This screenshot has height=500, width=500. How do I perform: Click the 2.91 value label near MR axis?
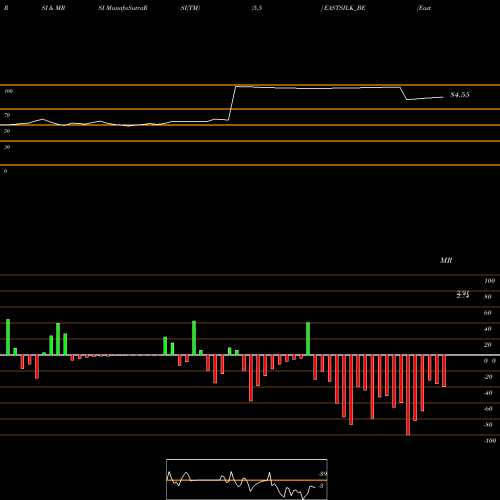(463, 292)
